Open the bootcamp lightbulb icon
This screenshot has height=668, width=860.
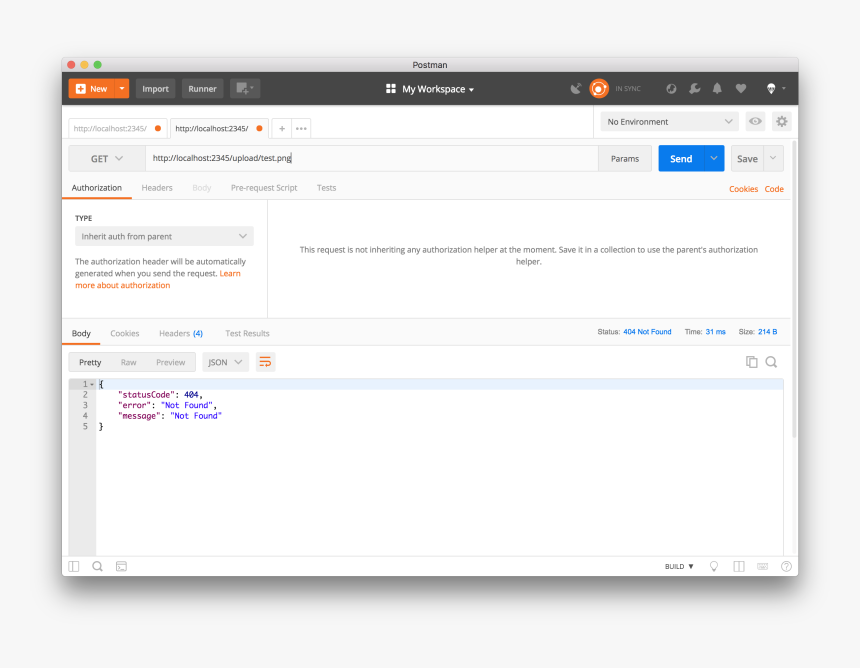[714, 567]
